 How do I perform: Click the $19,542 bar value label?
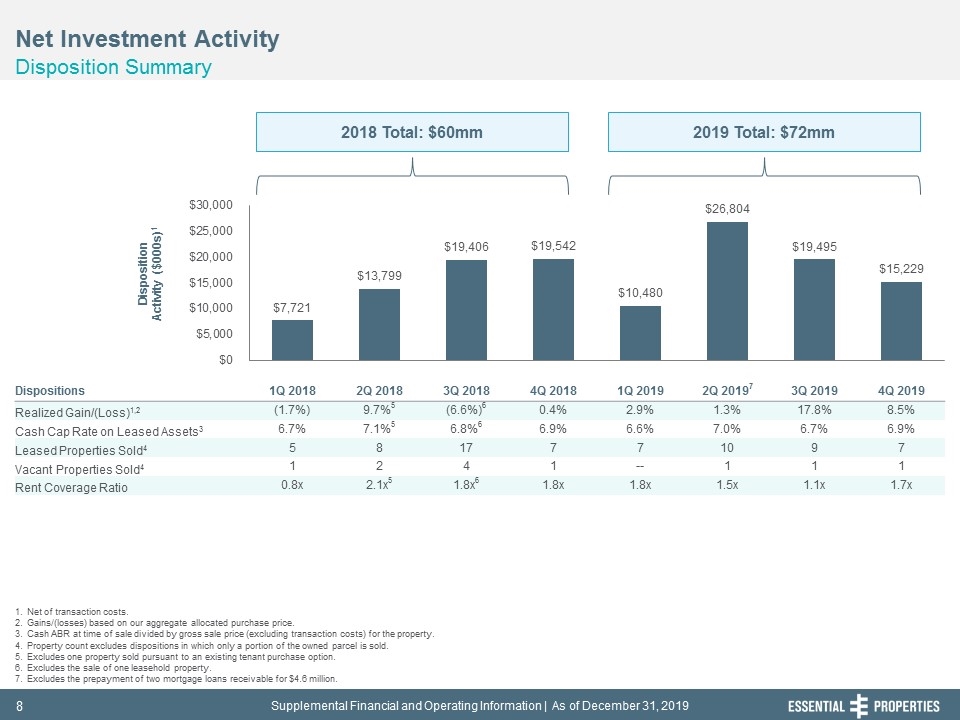point(553,246)
